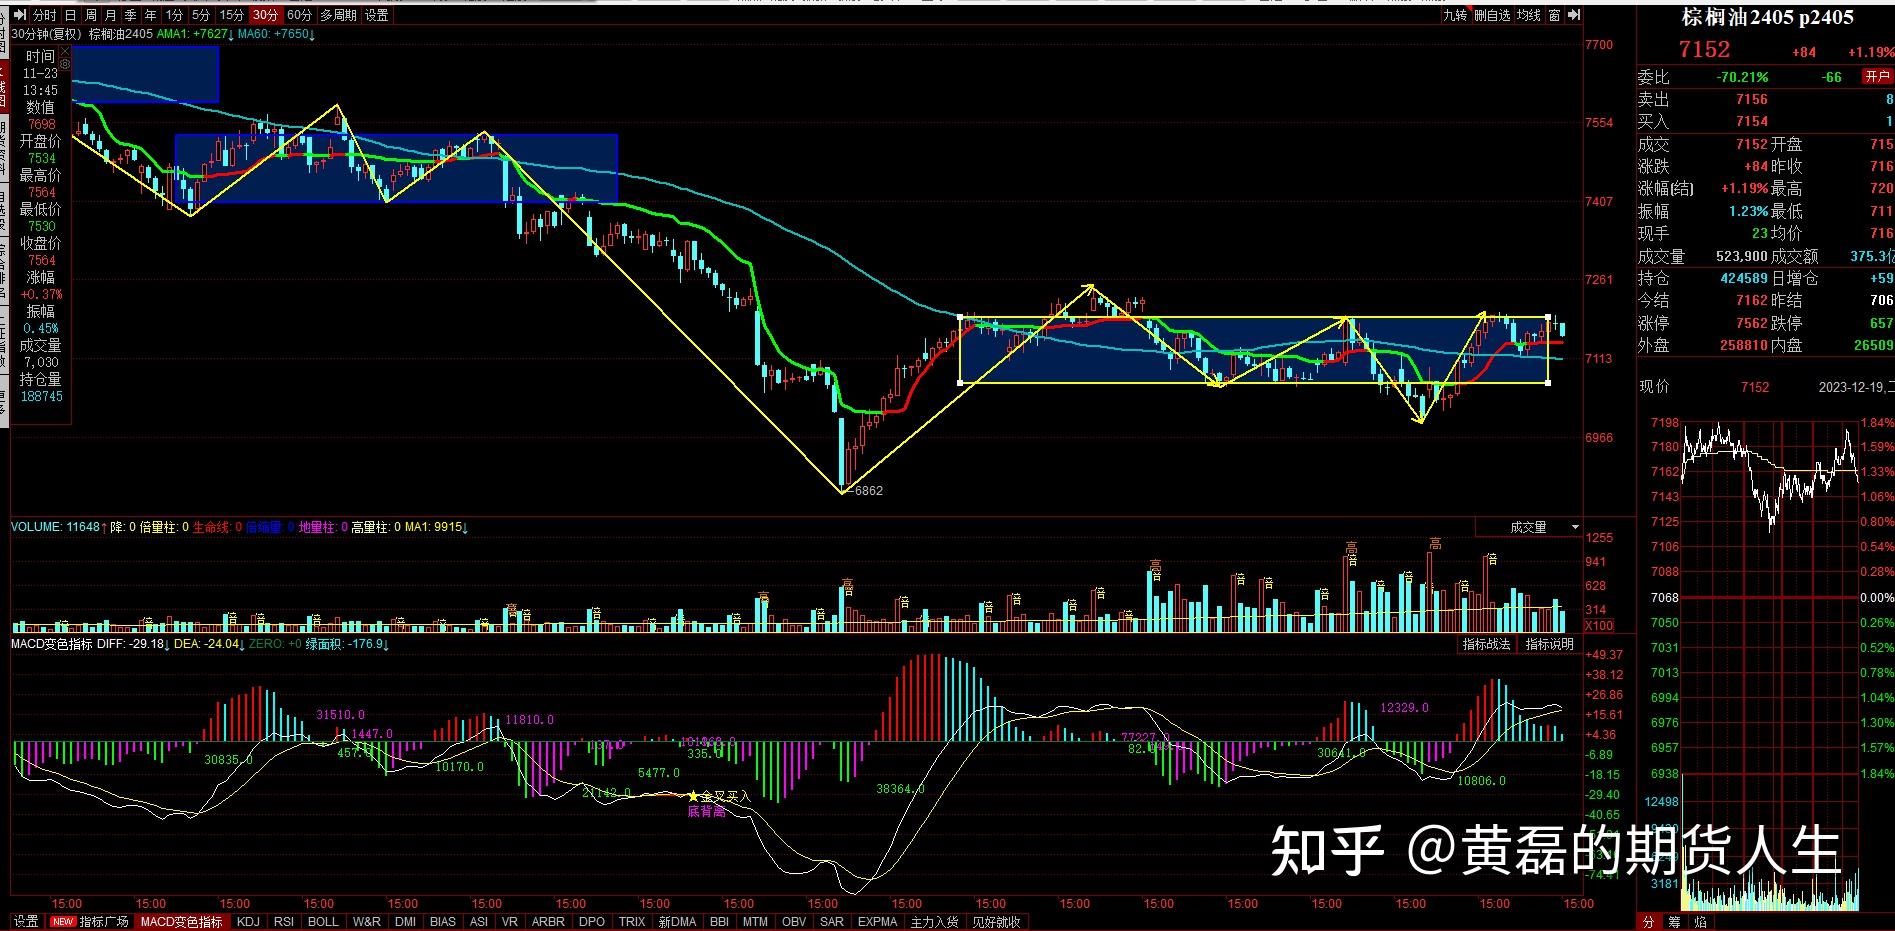Click the MA60: +7650 indicator label
The height and width of the screenshot is (931, 1895).
[276, 34]
